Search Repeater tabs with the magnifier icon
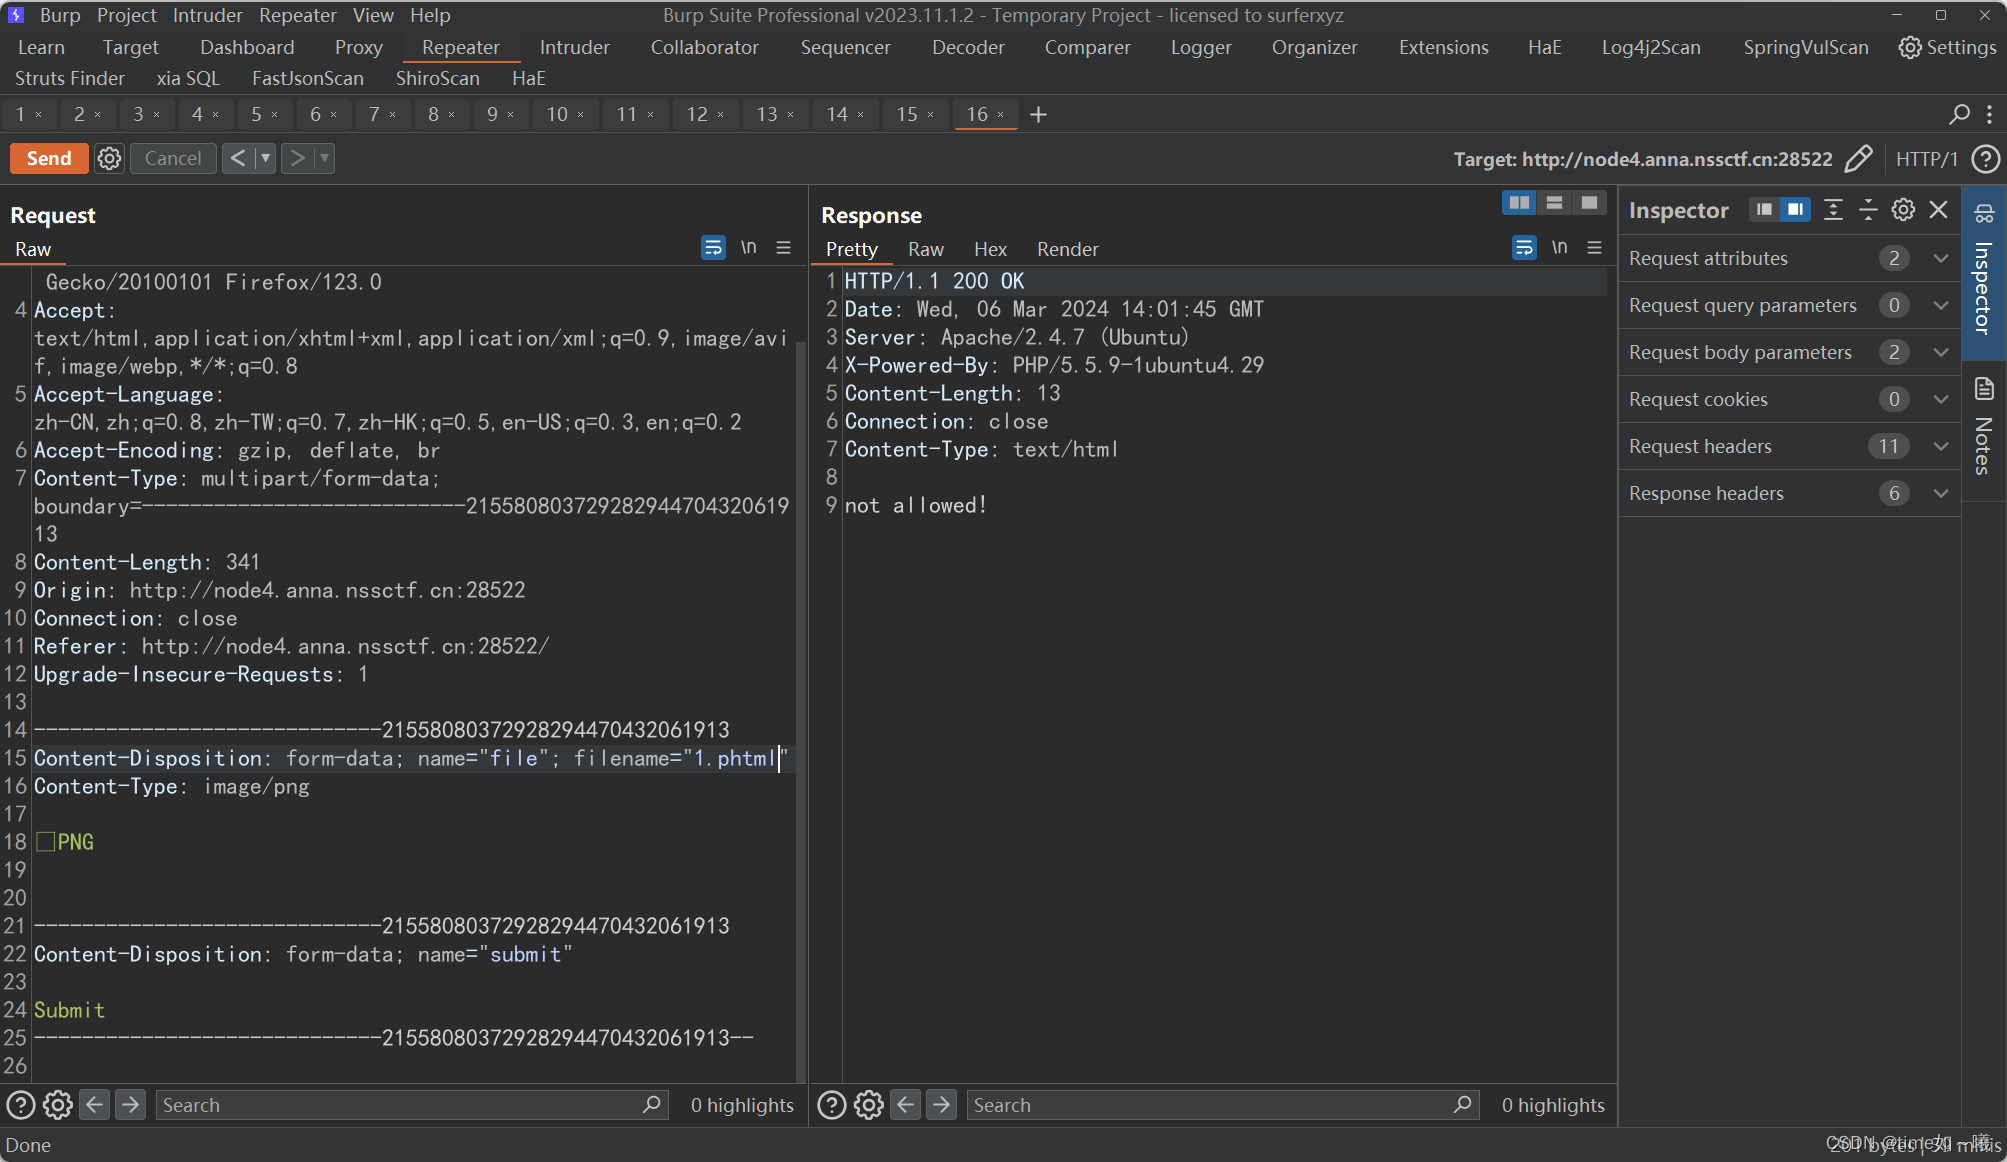This screenshot has height=1162, width=2007. [x=1959, y=114]
